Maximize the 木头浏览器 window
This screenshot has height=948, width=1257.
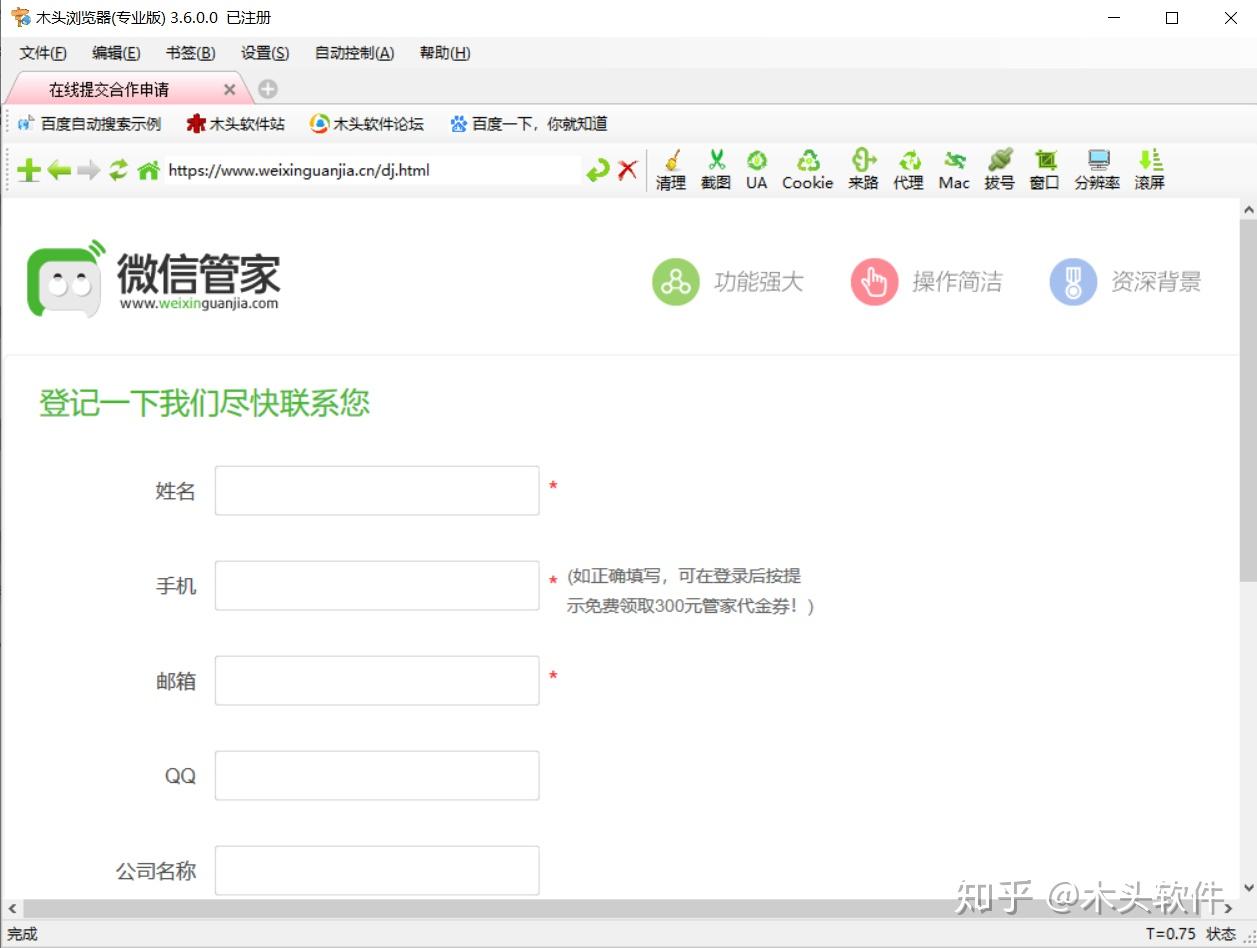[1172, 18]
